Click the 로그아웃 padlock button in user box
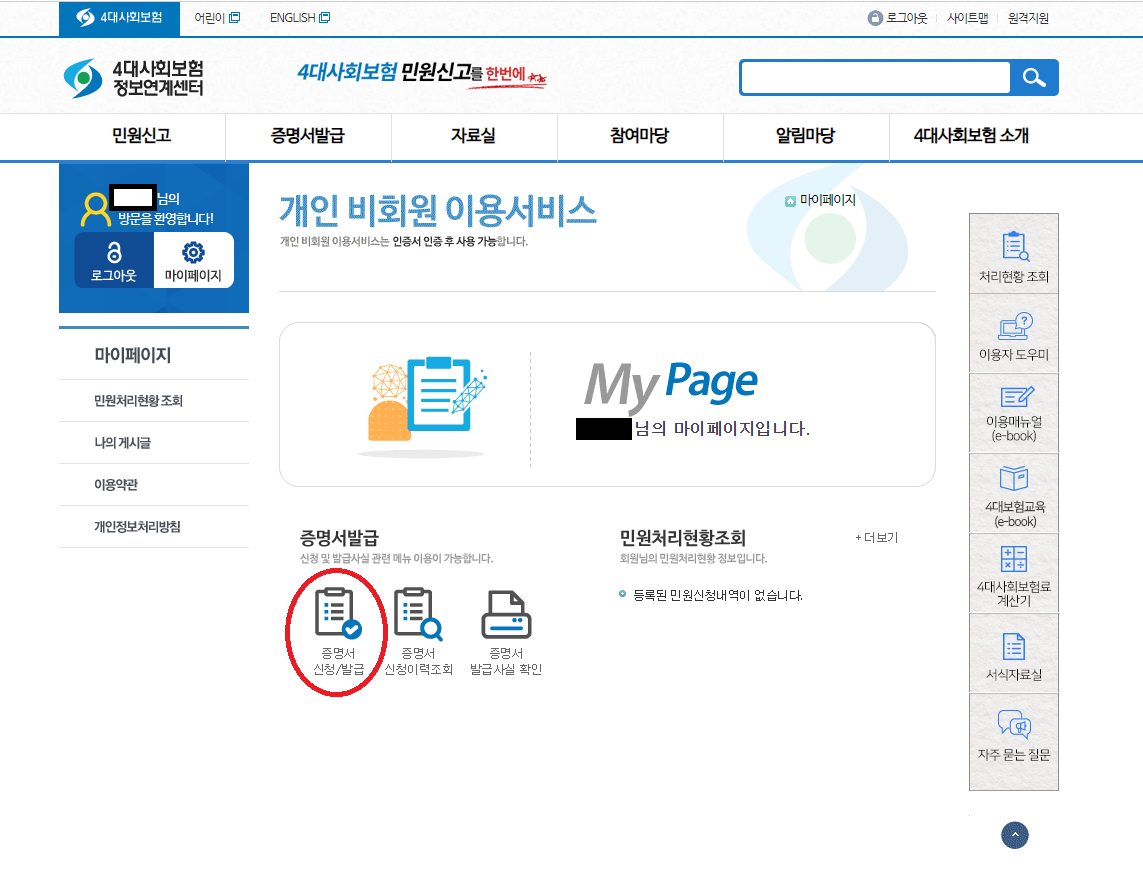 (x=114, y=261)
